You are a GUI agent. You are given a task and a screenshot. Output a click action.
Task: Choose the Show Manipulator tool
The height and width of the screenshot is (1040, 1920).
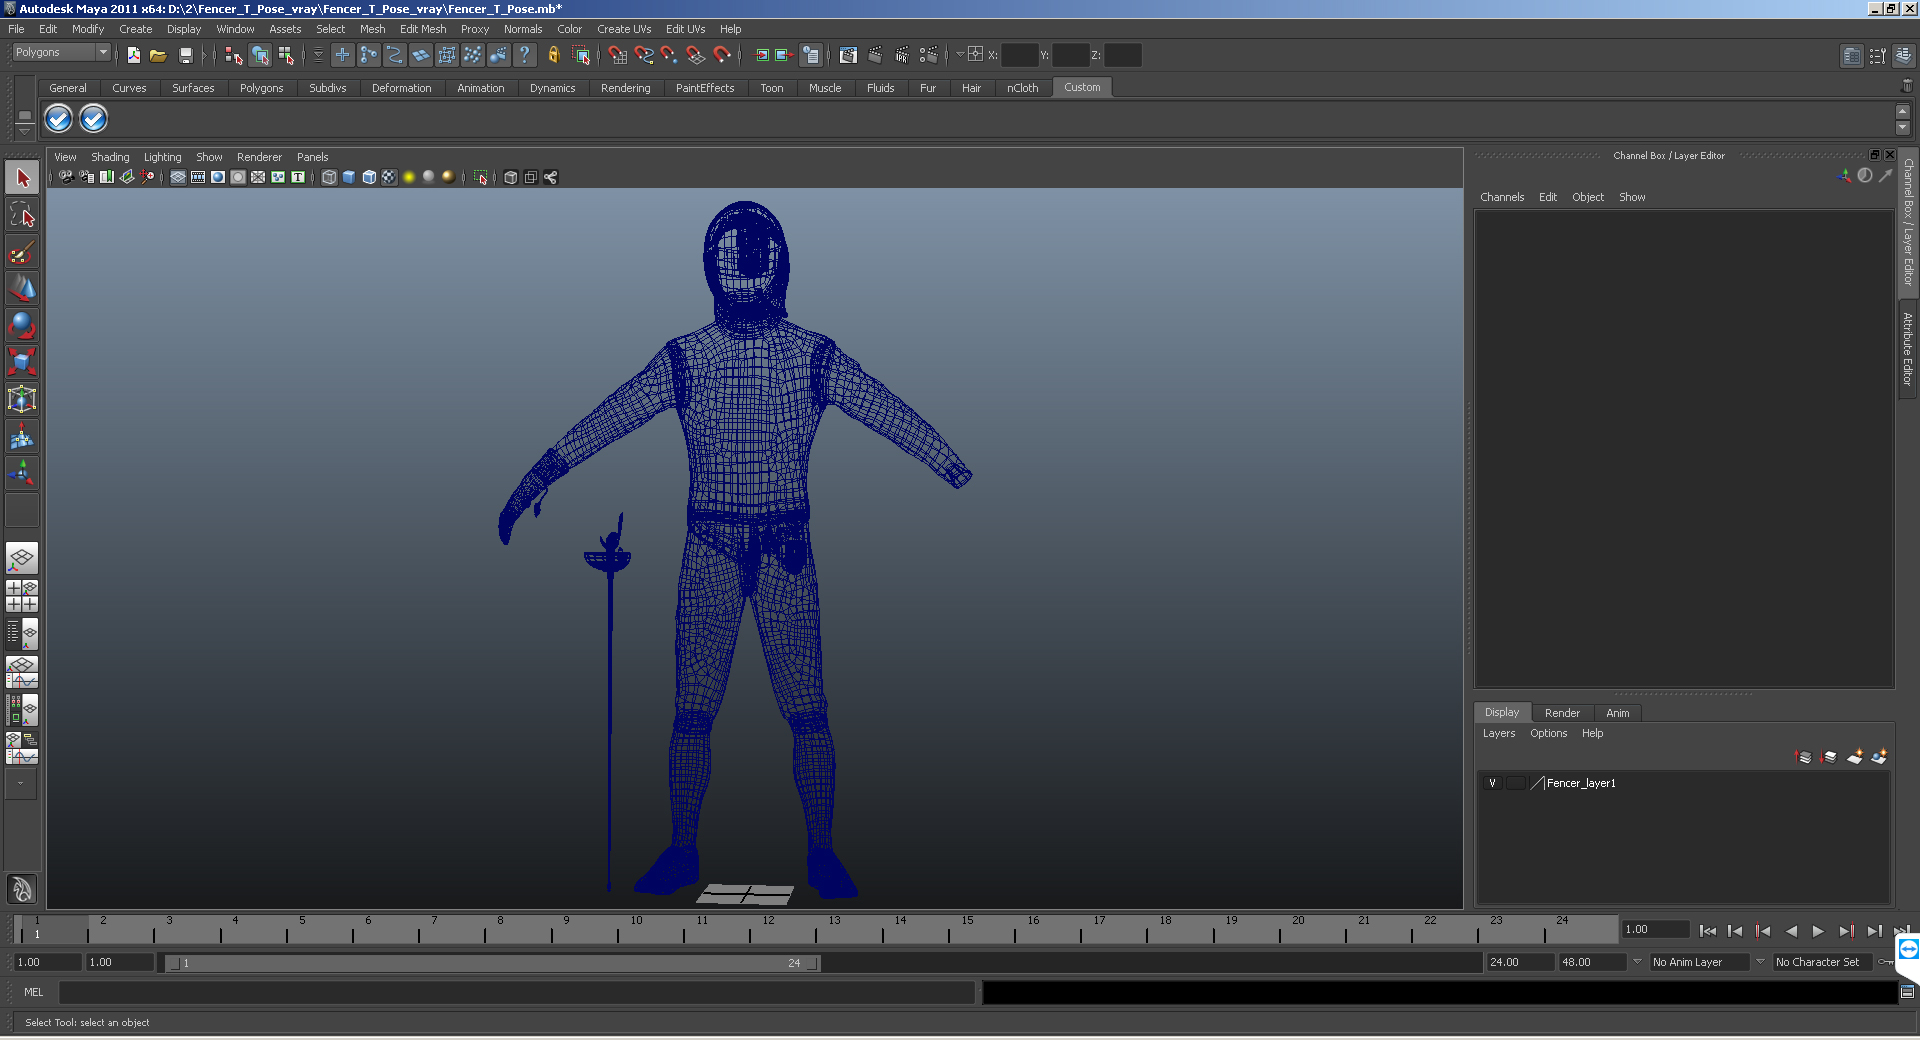pyautogui.click(x=22, y=473)
